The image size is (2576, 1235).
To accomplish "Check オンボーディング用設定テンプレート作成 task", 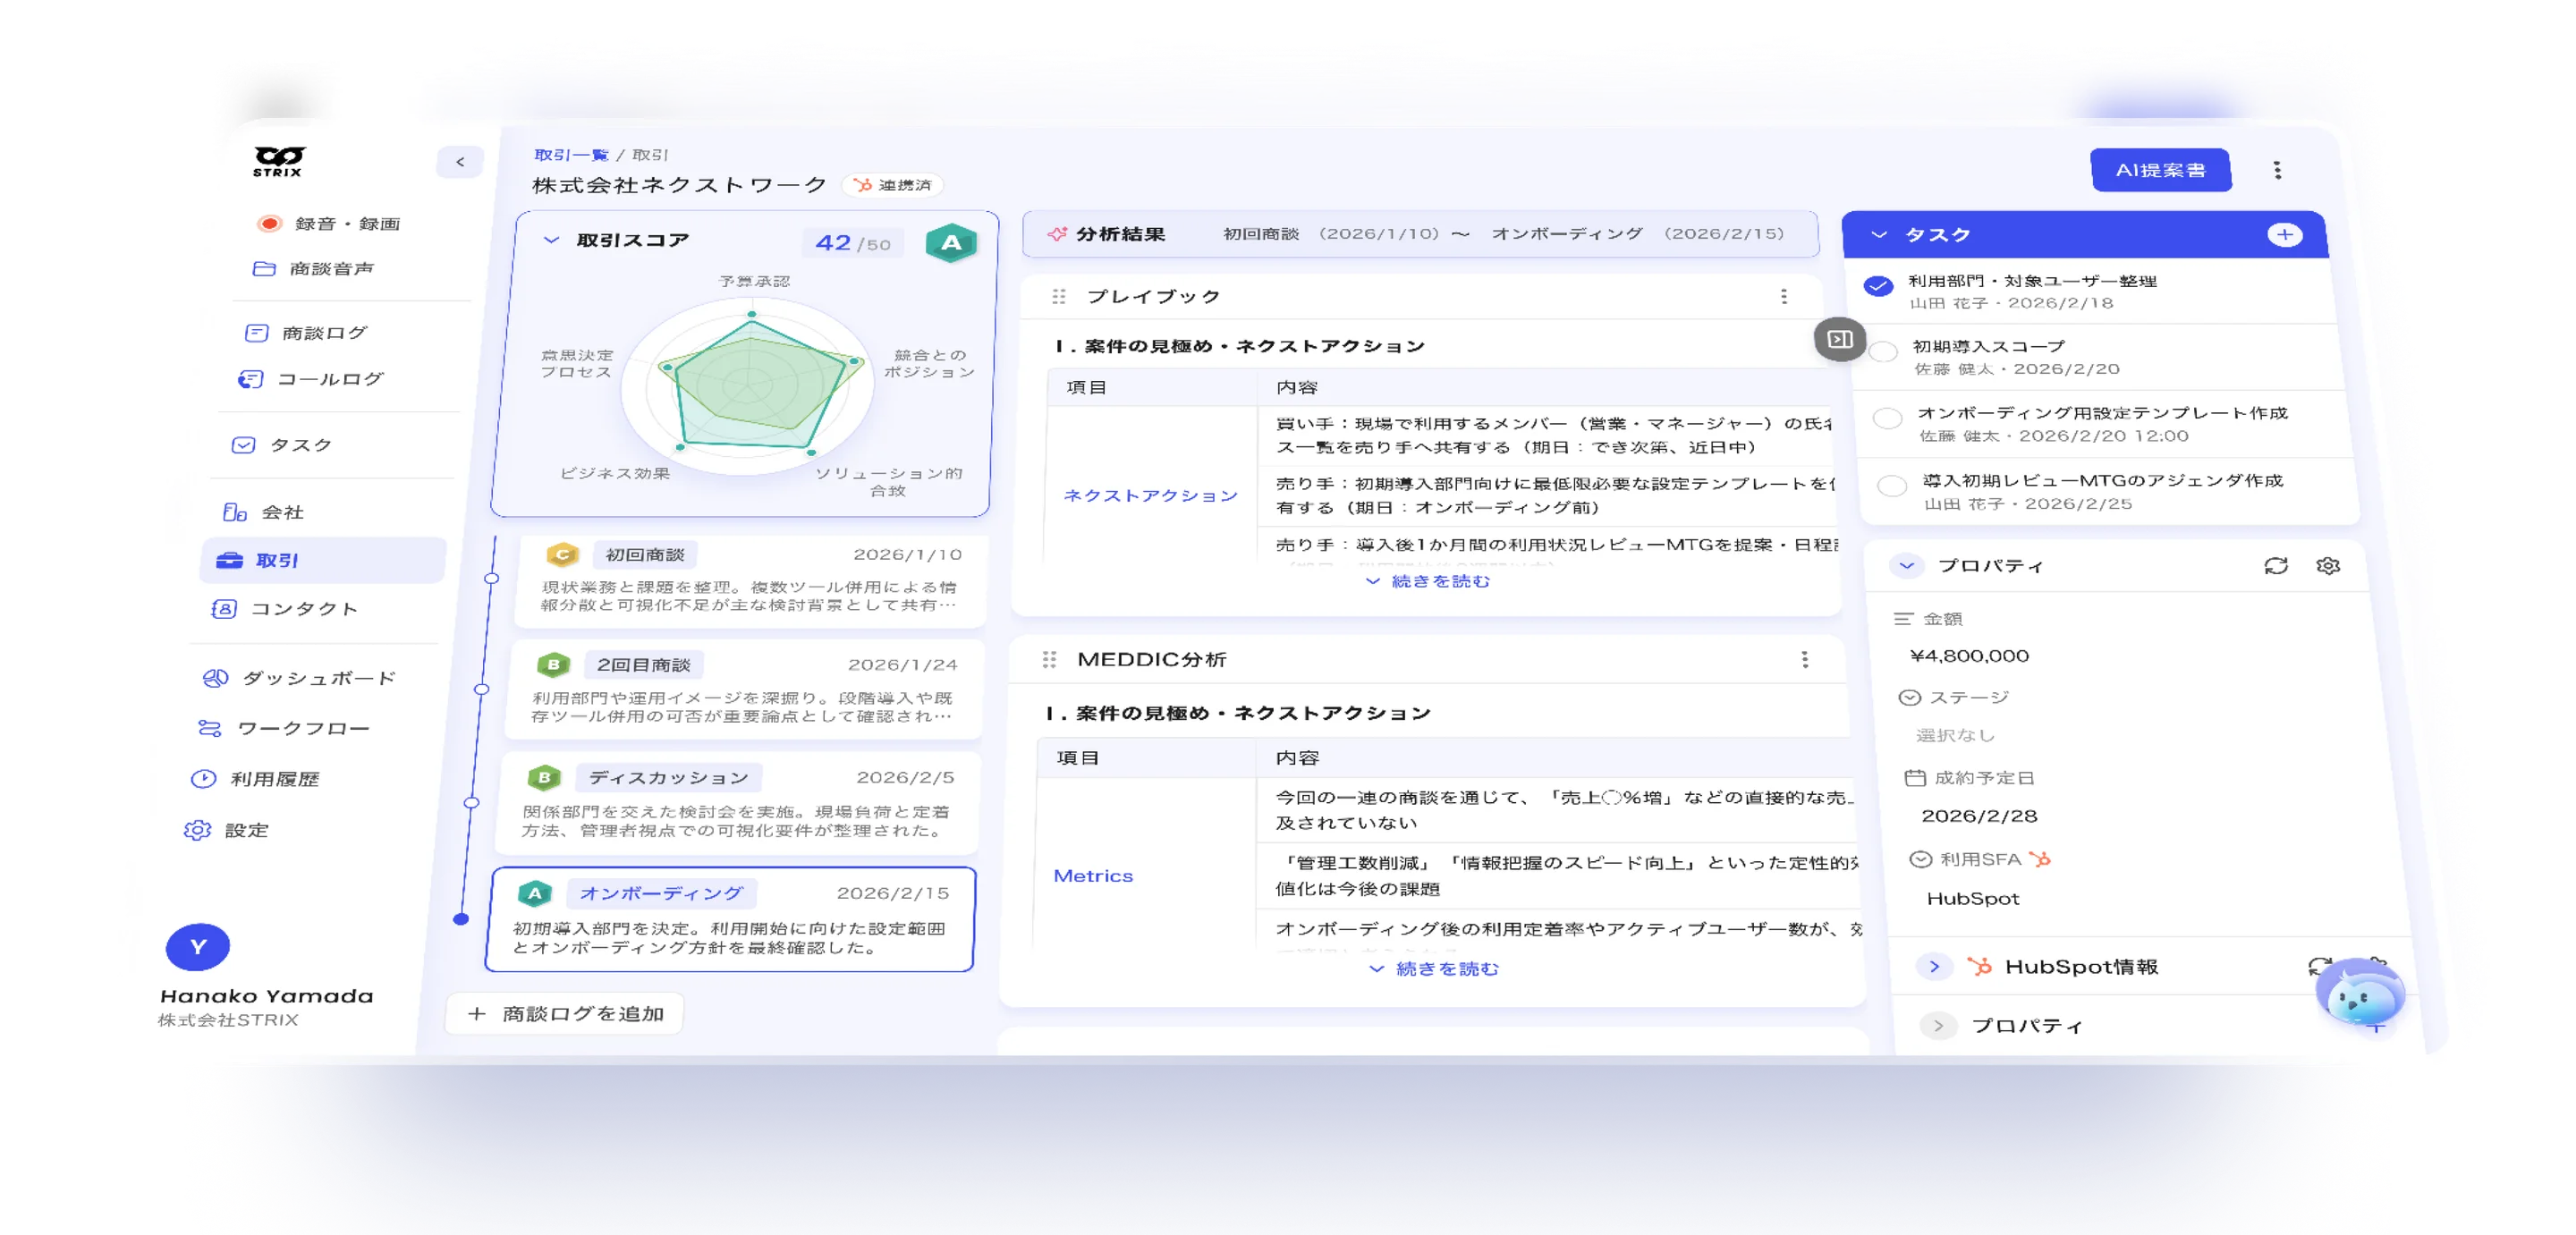I will tap(1888, 418).
